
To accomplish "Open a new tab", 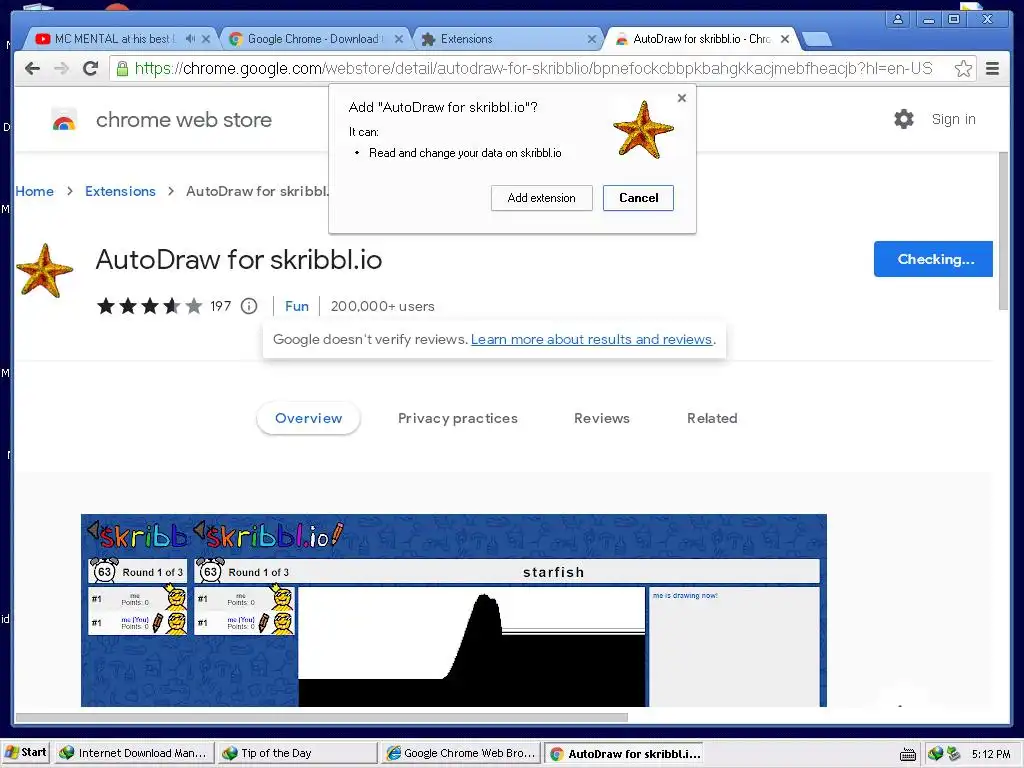I will pos(817,40).
